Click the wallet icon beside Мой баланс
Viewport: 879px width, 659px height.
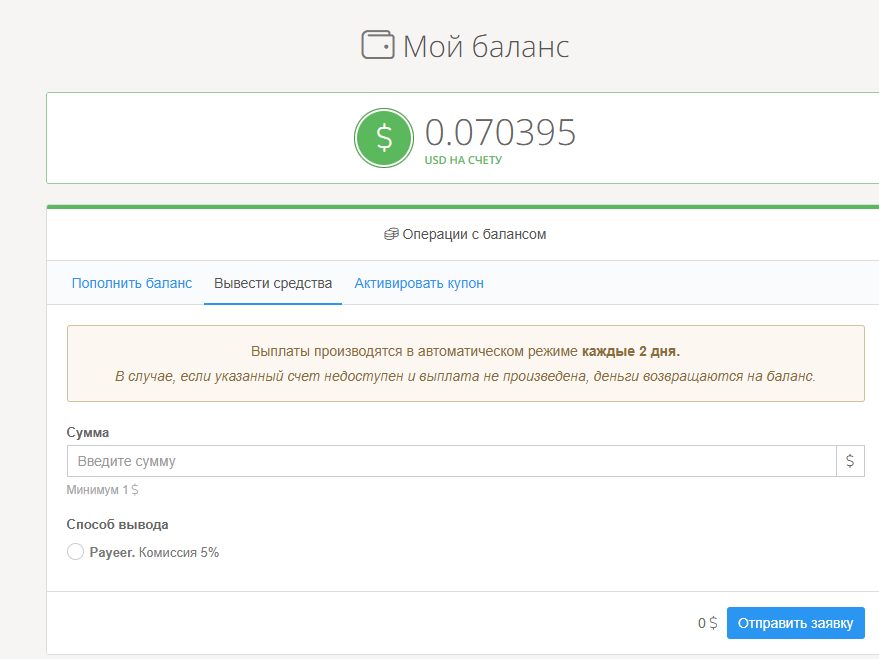pos(378,46)
